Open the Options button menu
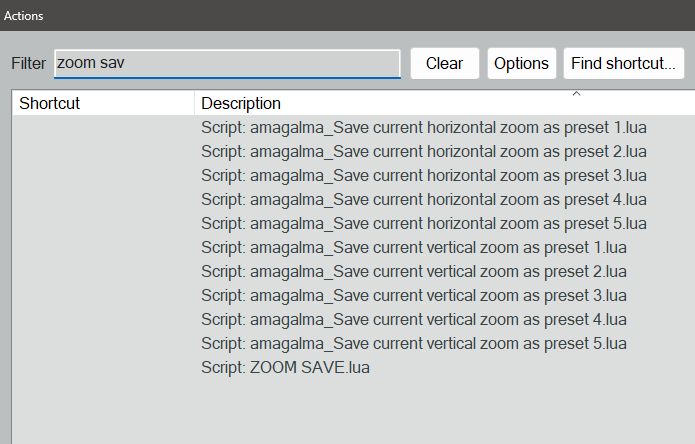 coord(521,63)
